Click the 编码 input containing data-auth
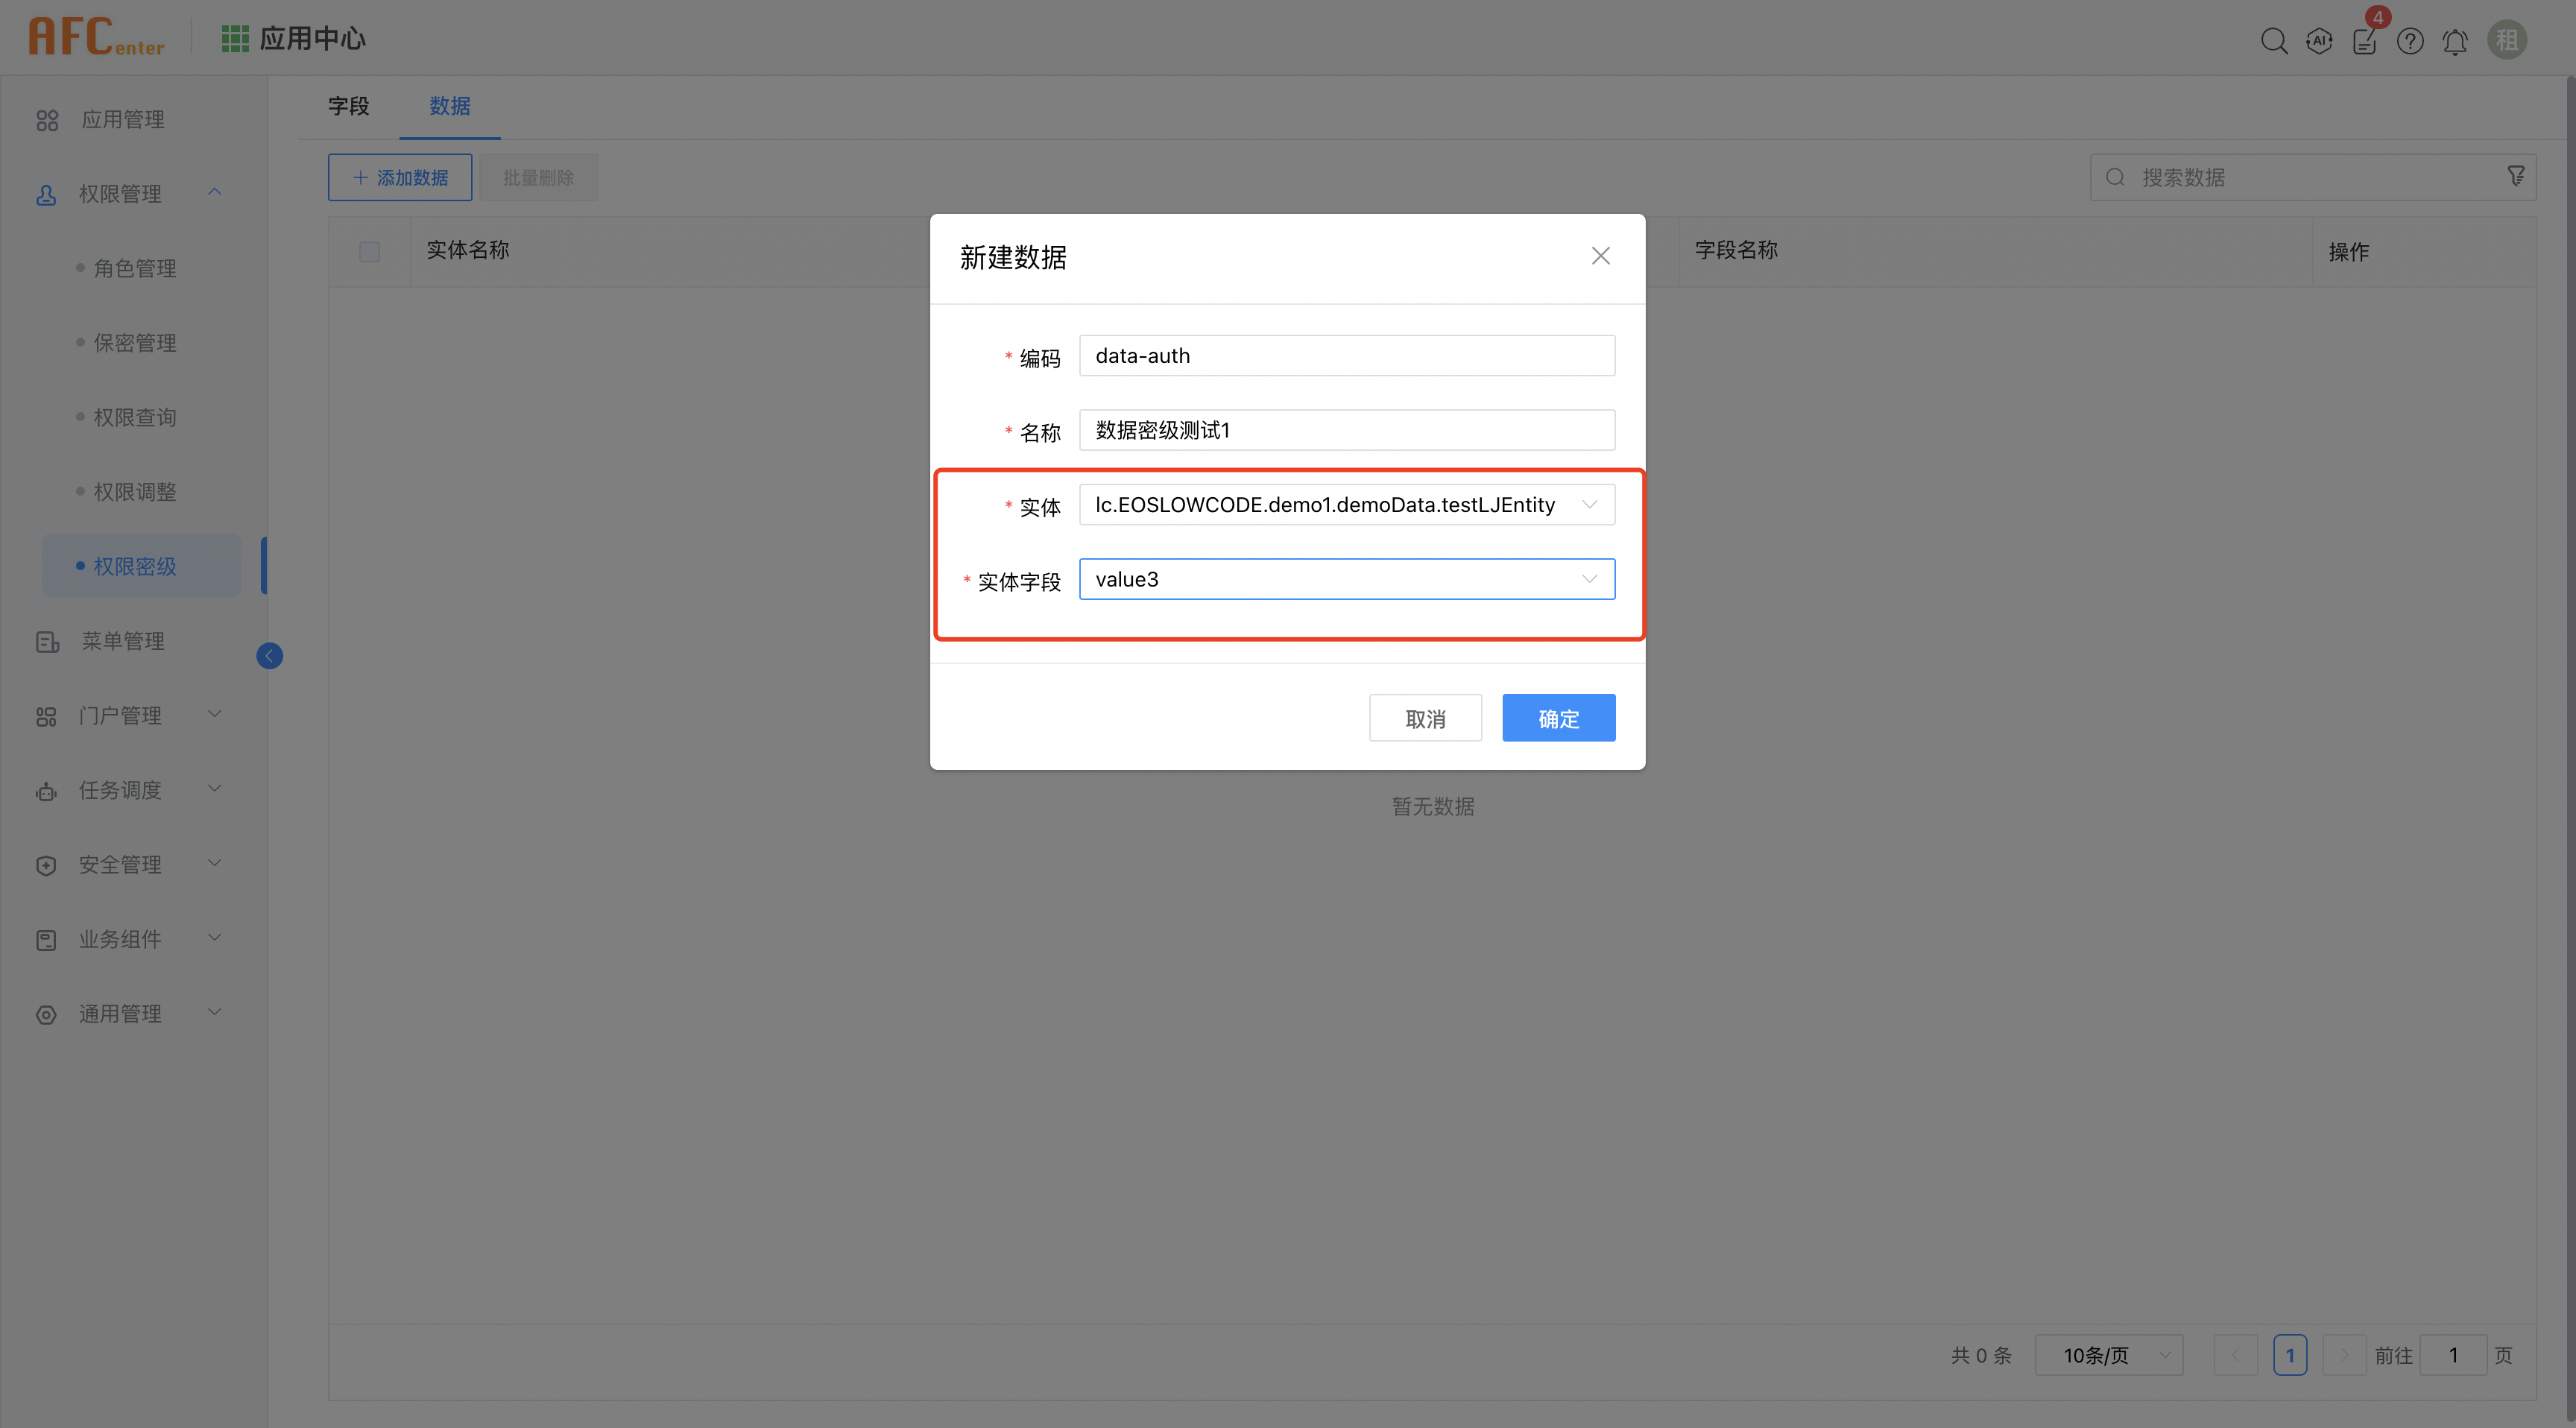2576x1428 pixels. pos(1346,355)
